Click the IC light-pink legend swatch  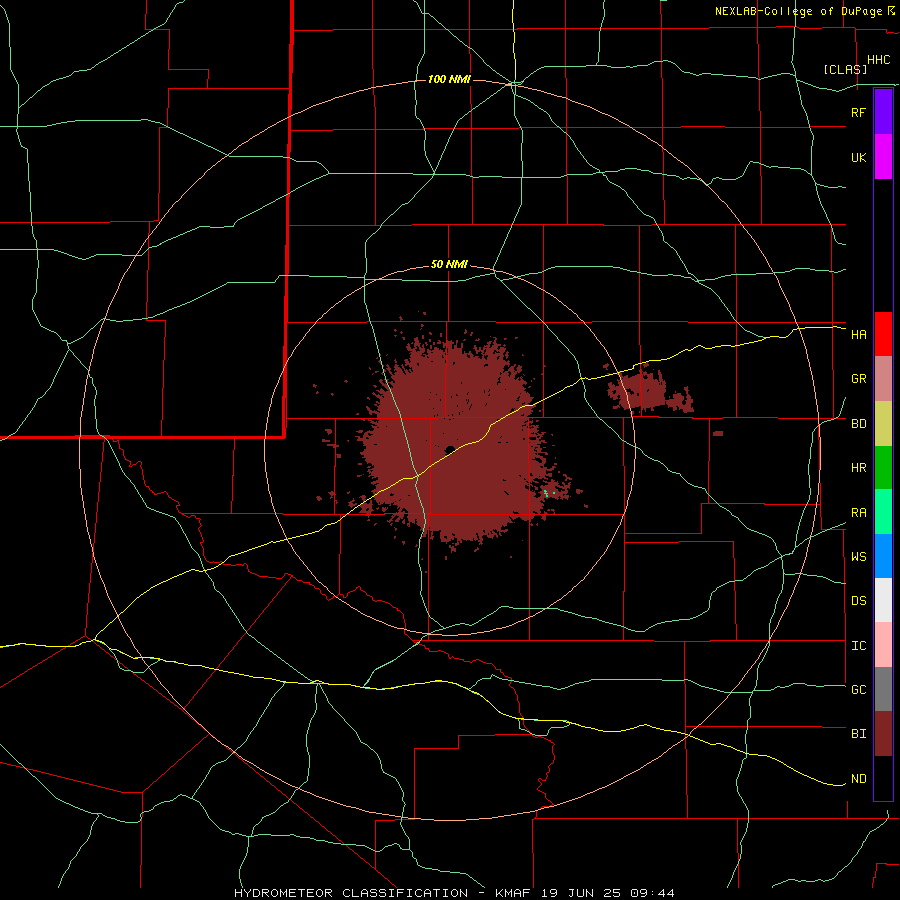click(x=883, y=645)
